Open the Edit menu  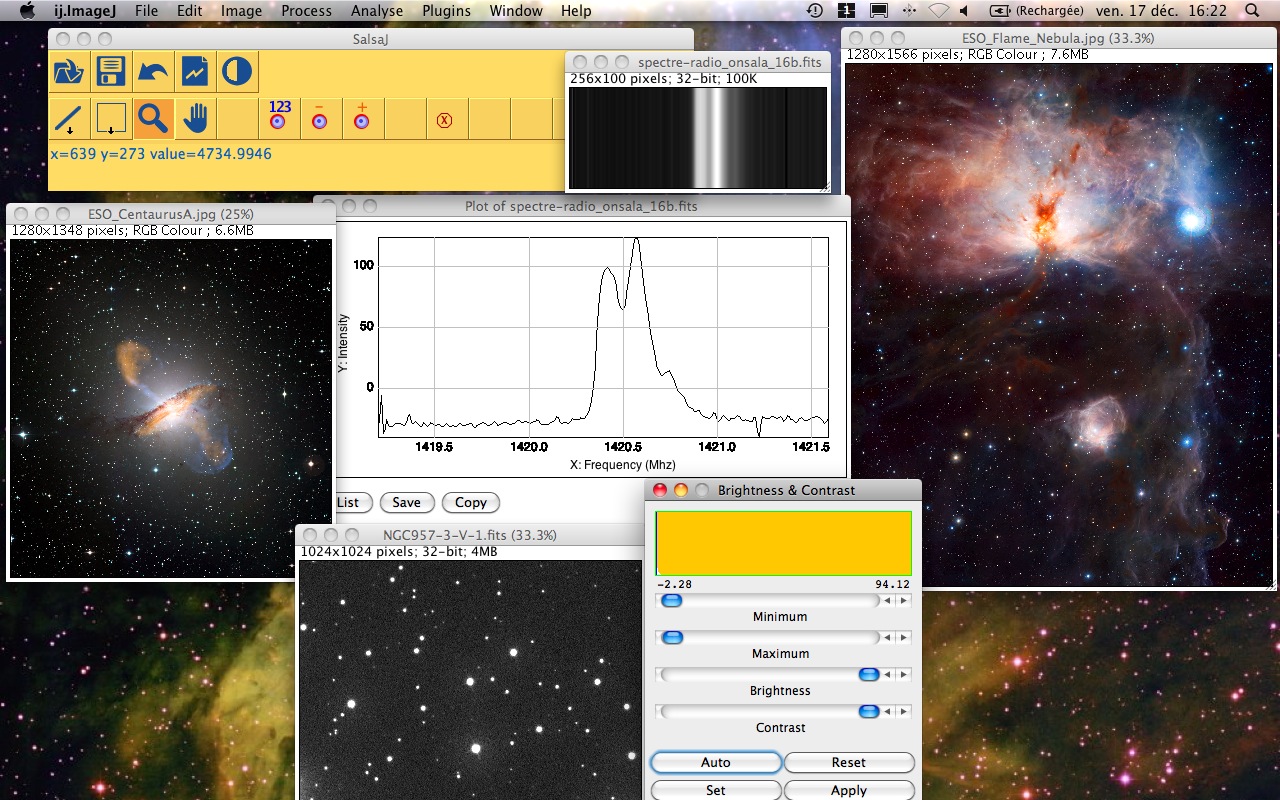pyautogui.click(x=189, y=10)
